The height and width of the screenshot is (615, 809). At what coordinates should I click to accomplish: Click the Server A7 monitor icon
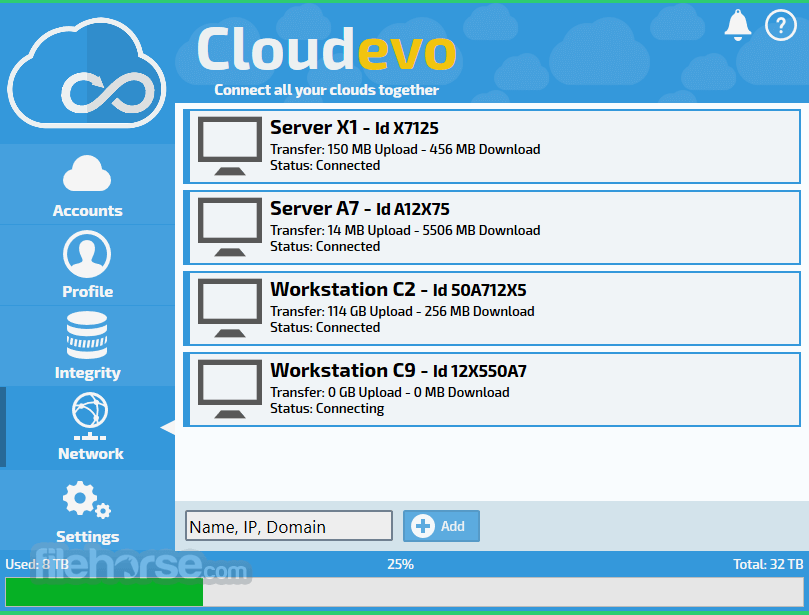point(230,227)
